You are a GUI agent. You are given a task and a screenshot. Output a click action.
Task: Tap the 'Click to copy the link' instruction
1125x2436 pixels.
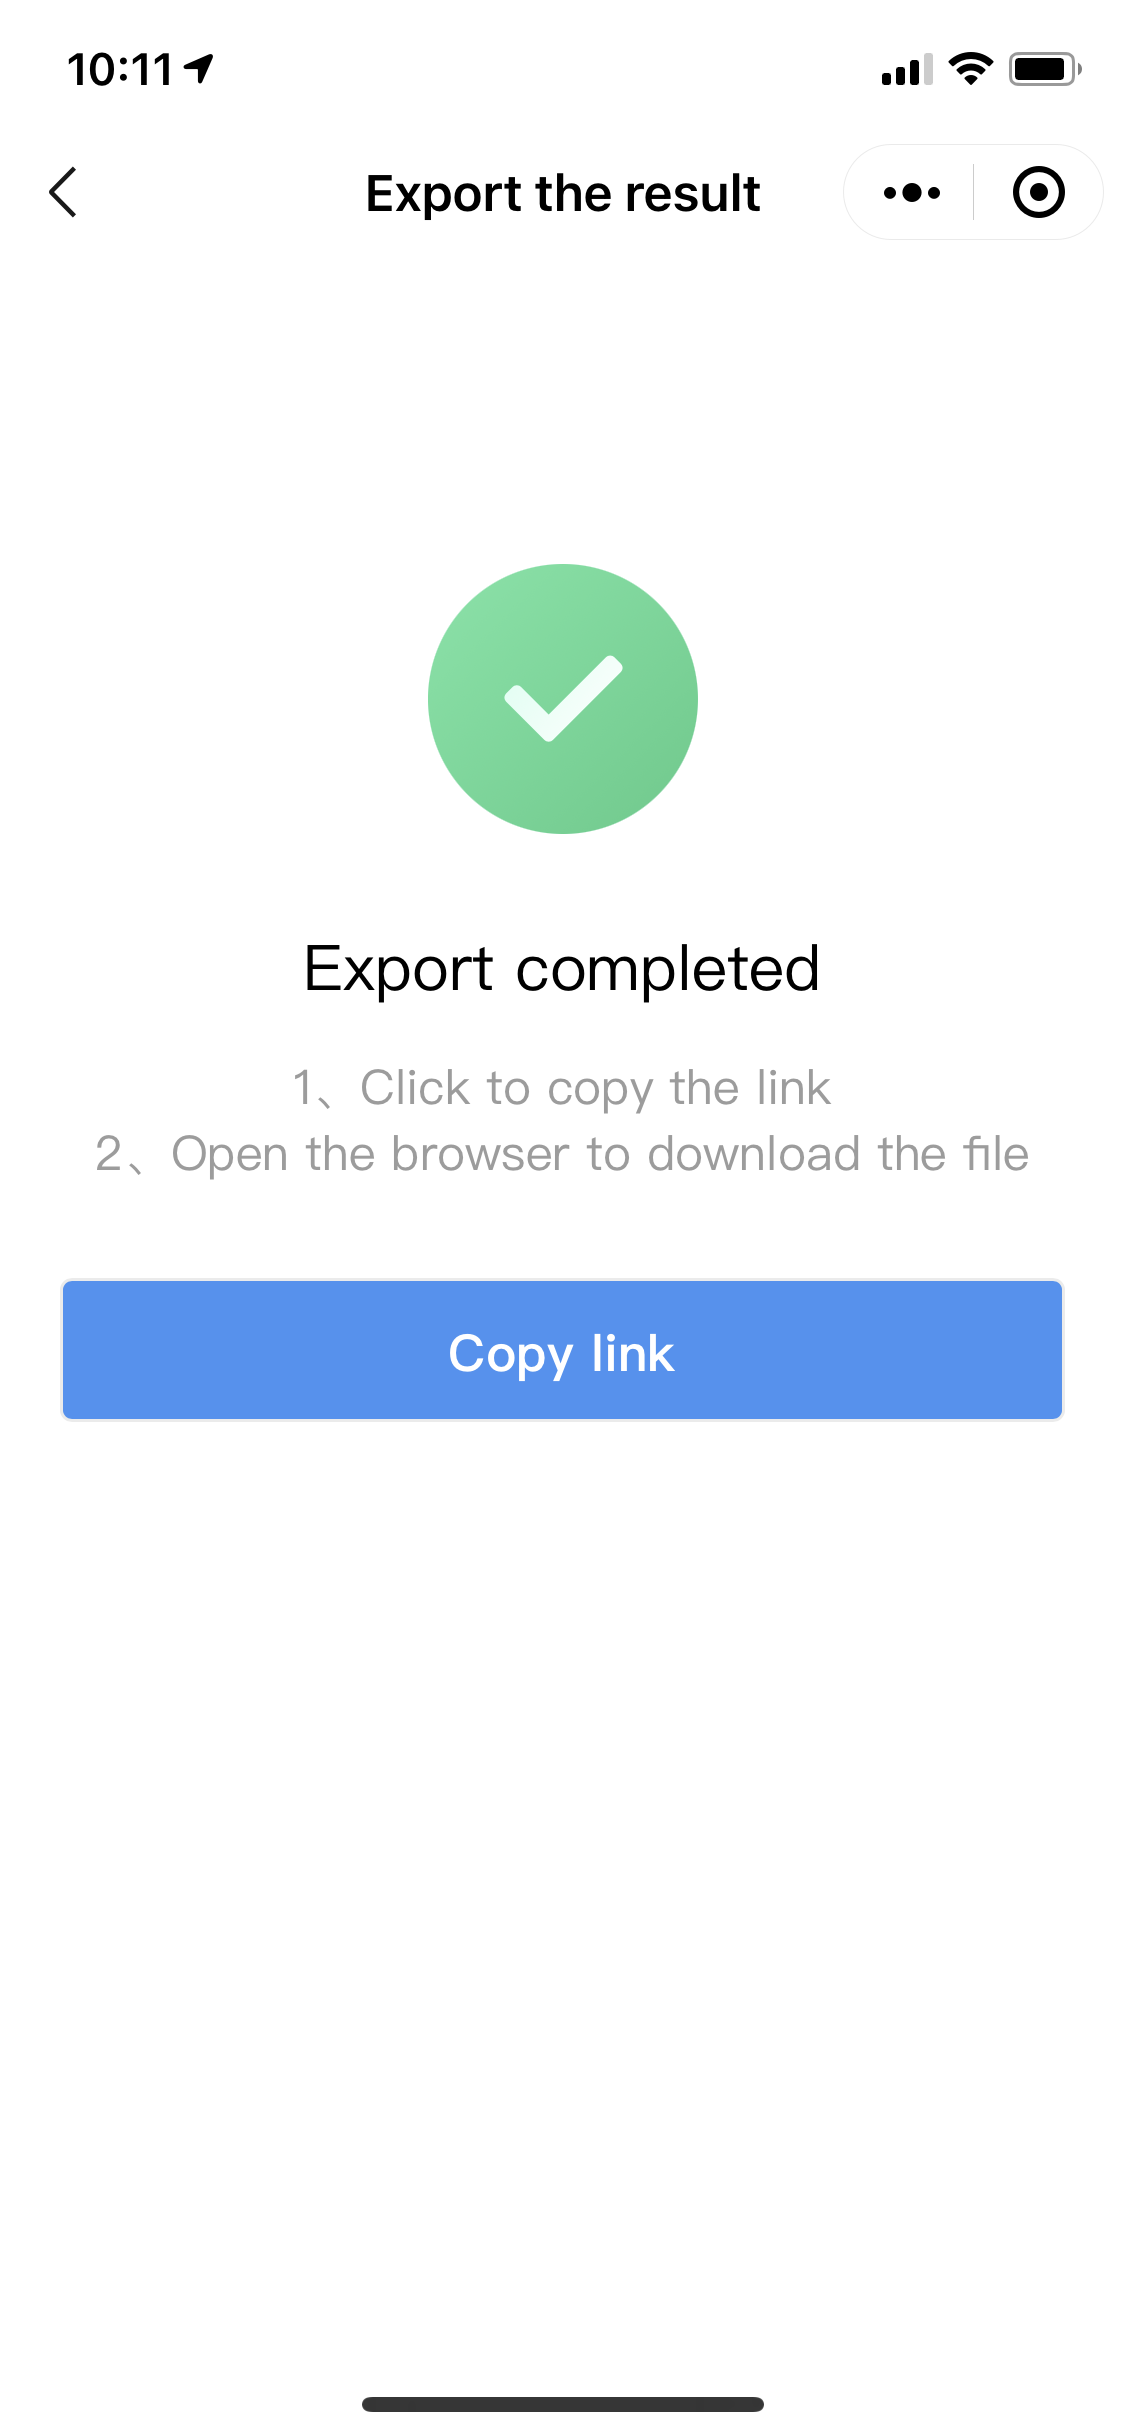click(595, 1088)
